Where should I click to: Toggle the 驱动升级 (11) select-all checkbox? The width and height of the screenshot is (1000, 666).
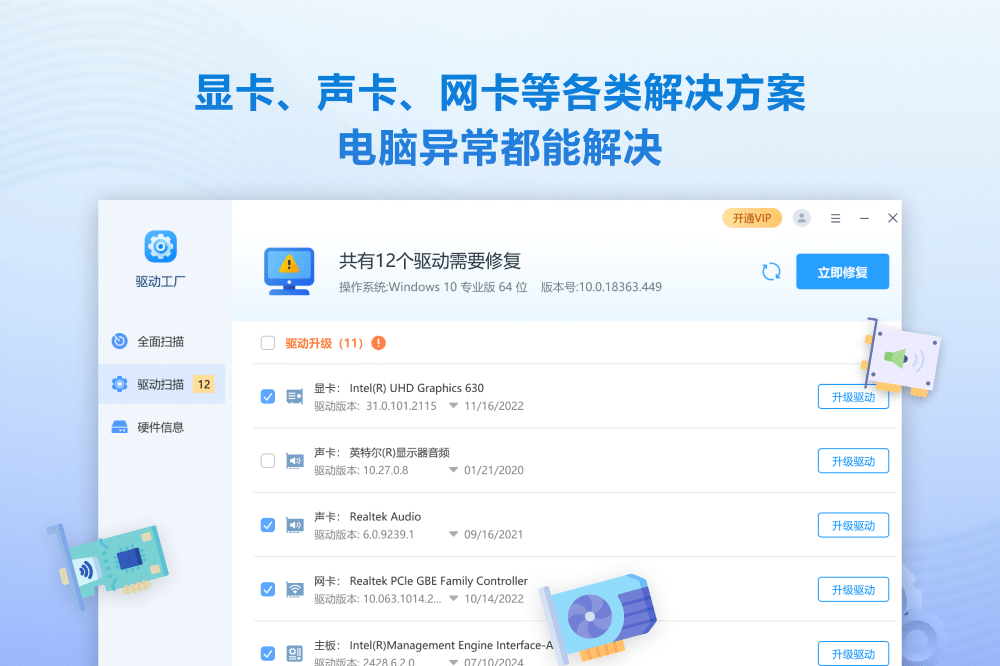[x=268, y=343]
